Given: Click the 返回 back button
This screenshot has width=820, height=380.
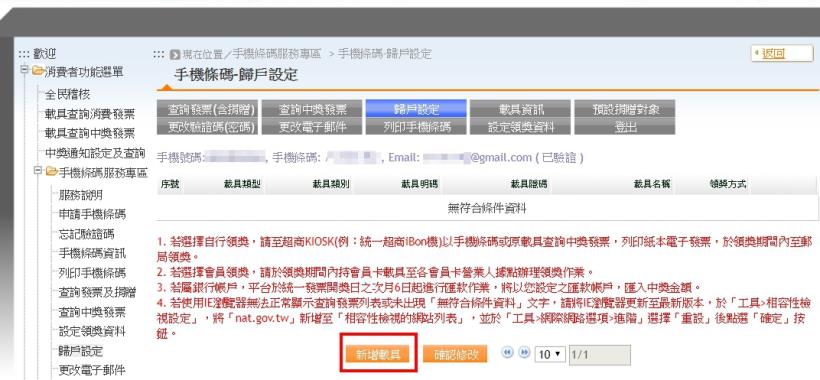Looking at the screenshot, I should pyautogui.click(x=782, y=53).
